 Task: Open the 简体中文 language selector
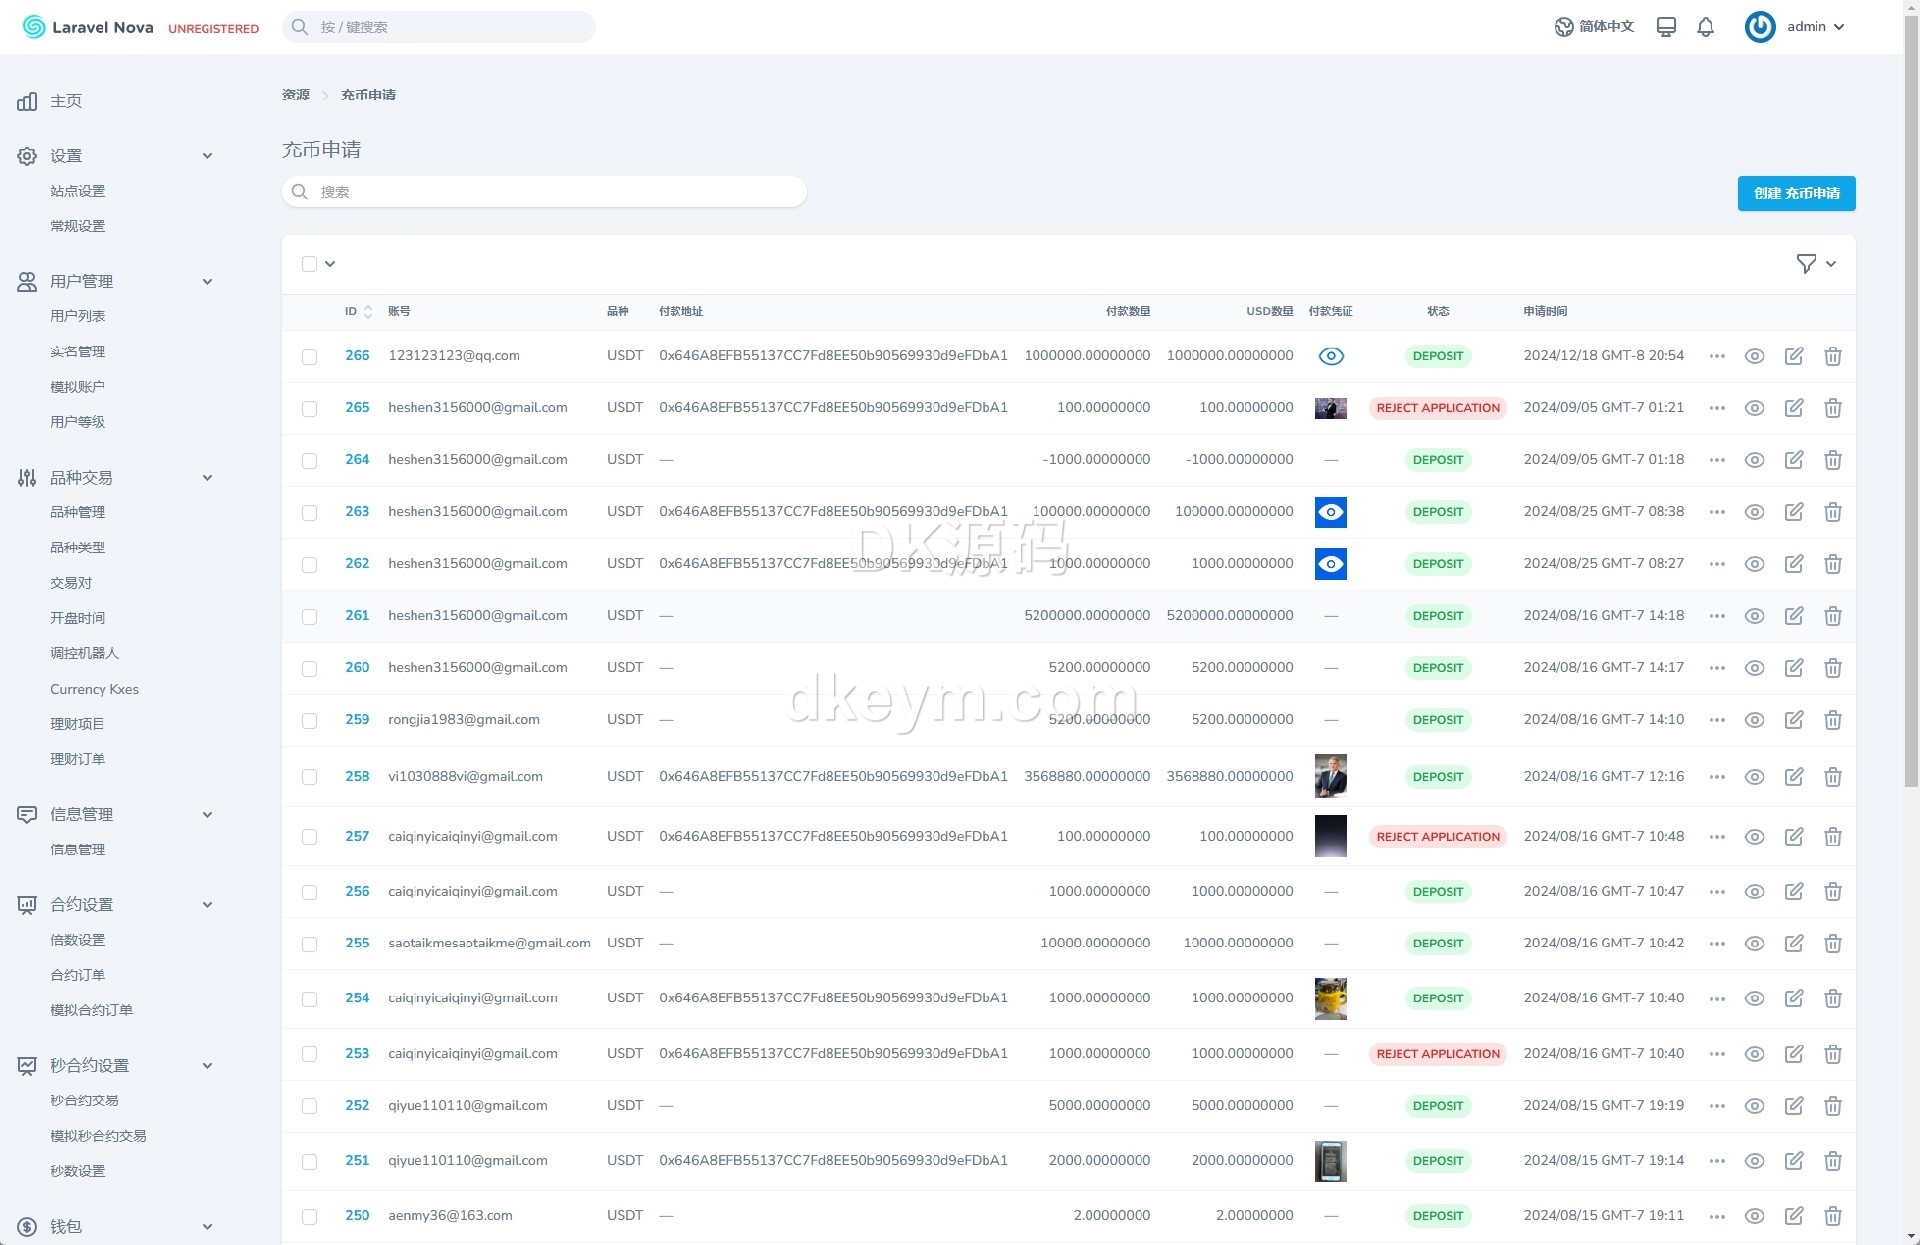pyautogui.click(x=1594, y=27)
